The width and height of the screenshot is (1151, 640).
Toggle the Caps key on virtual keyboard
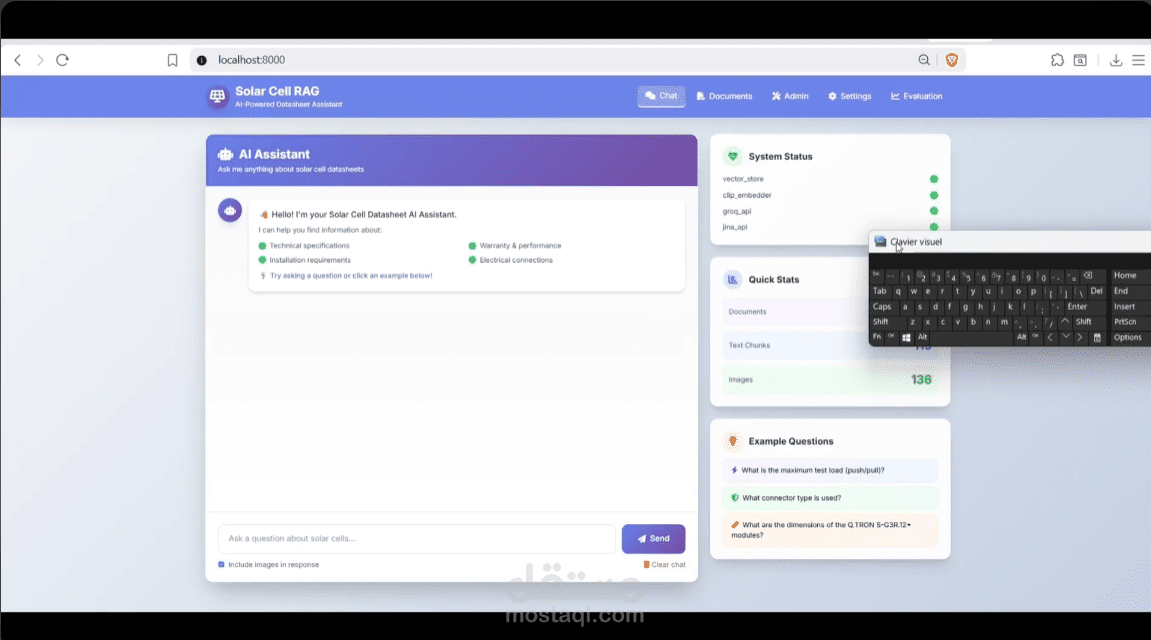point(884,308)
